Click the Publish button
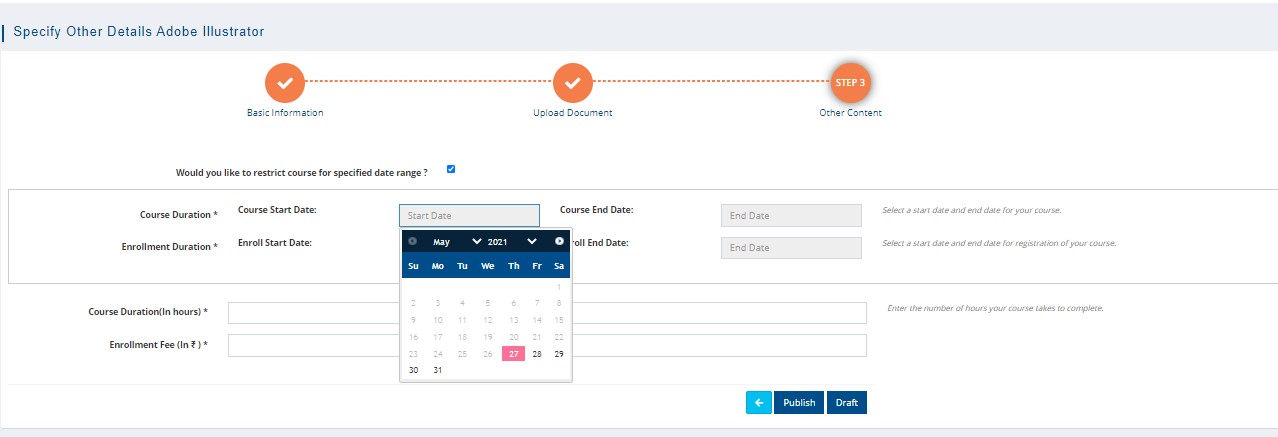 (799, 402)
